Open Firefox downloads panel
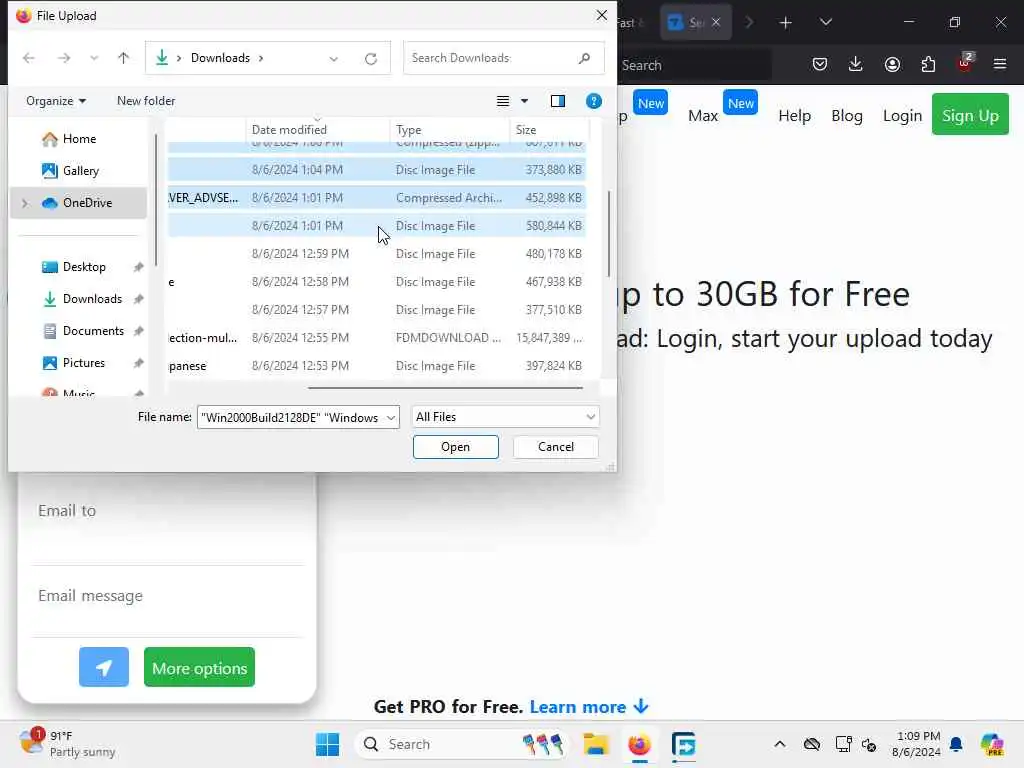Screen dimensions: 1024x768 pyautogui.click(x=856, y=64)
